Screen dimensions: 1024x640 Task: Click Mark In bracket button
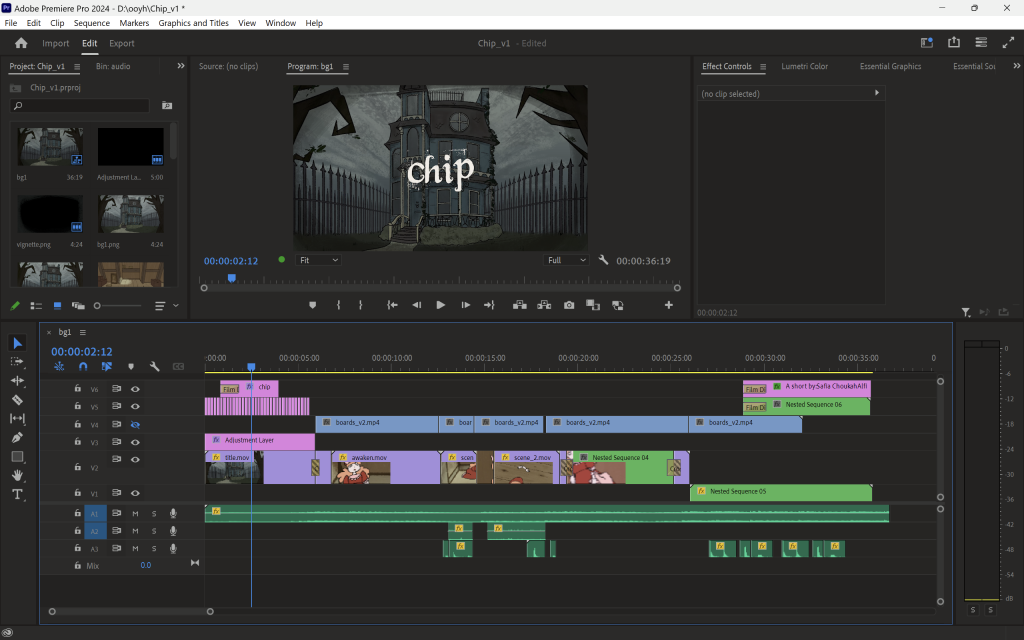pos(338,305)
